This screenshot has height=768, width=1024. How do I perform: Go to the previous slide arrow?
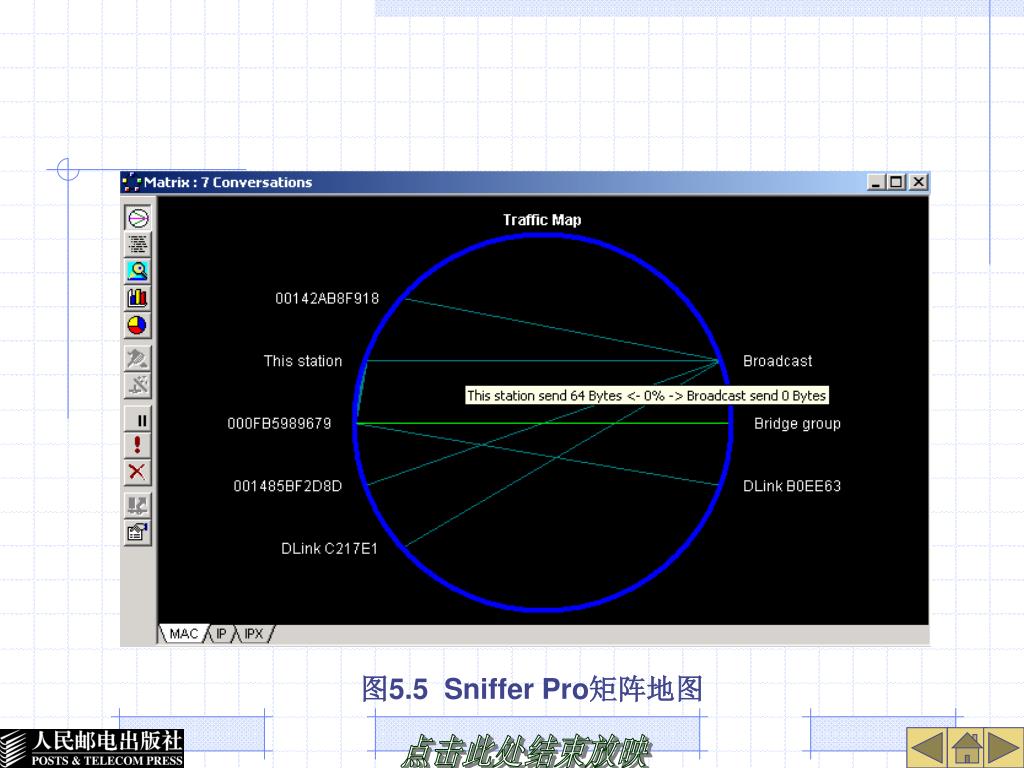click(x=927, y=746)
